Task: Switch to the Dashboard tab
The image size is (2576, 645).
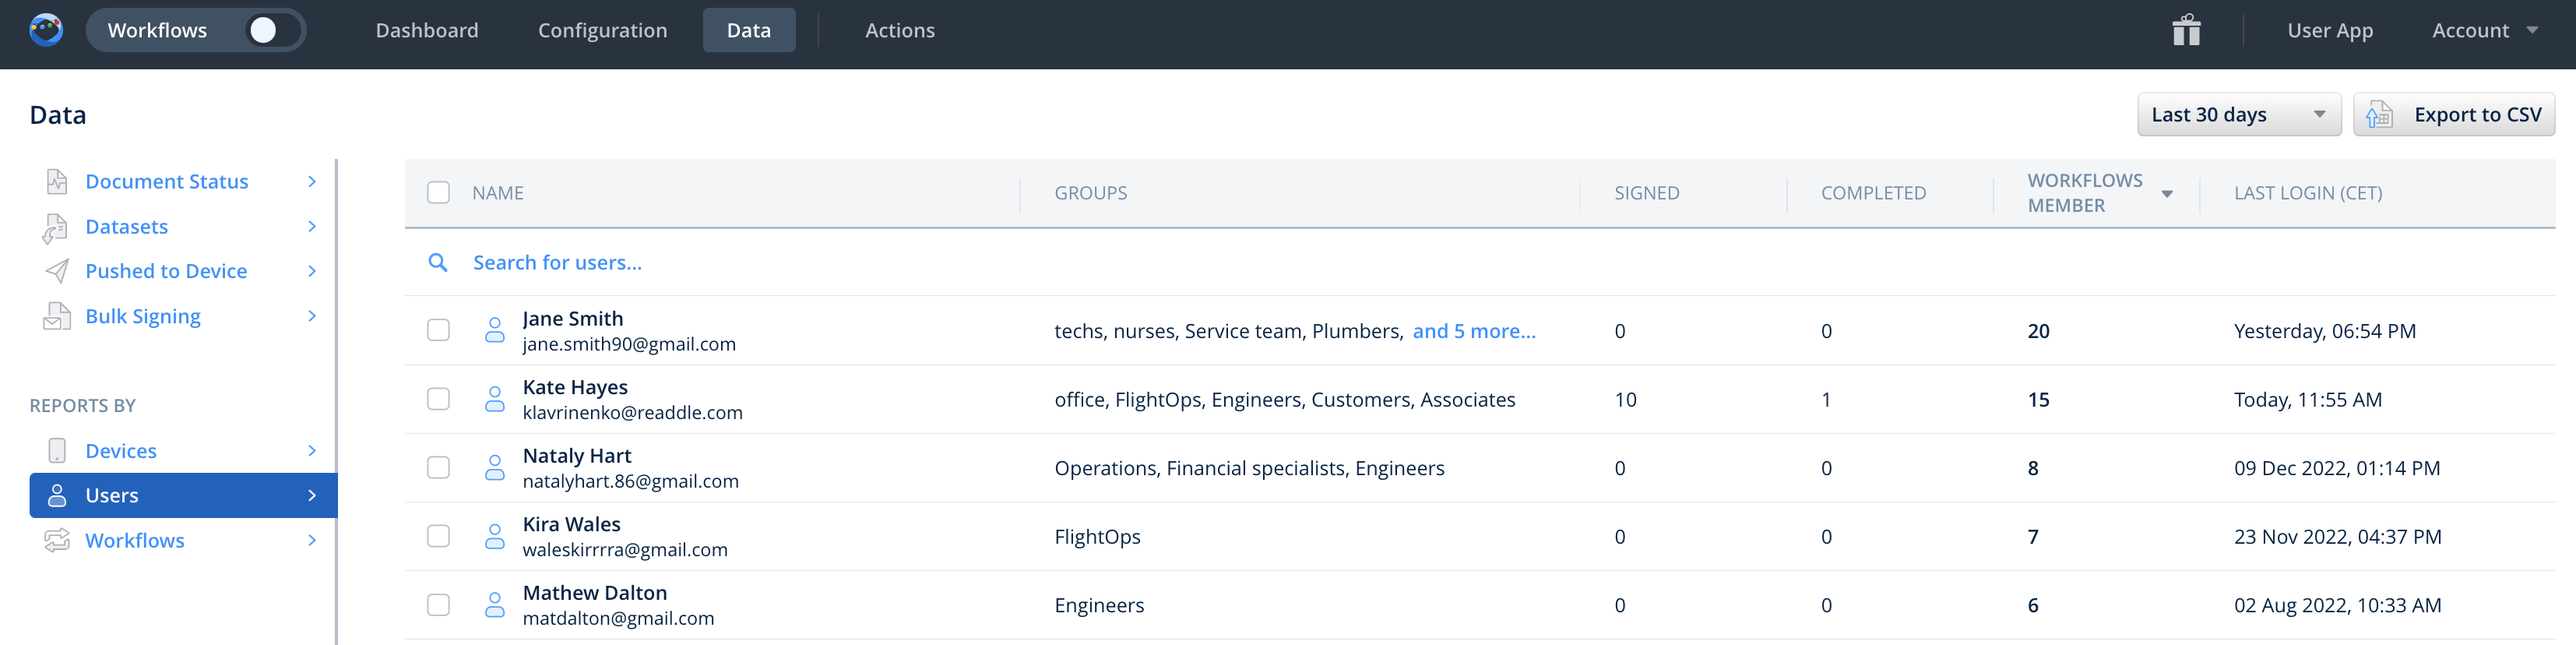Action: click(x=427, y=30)
